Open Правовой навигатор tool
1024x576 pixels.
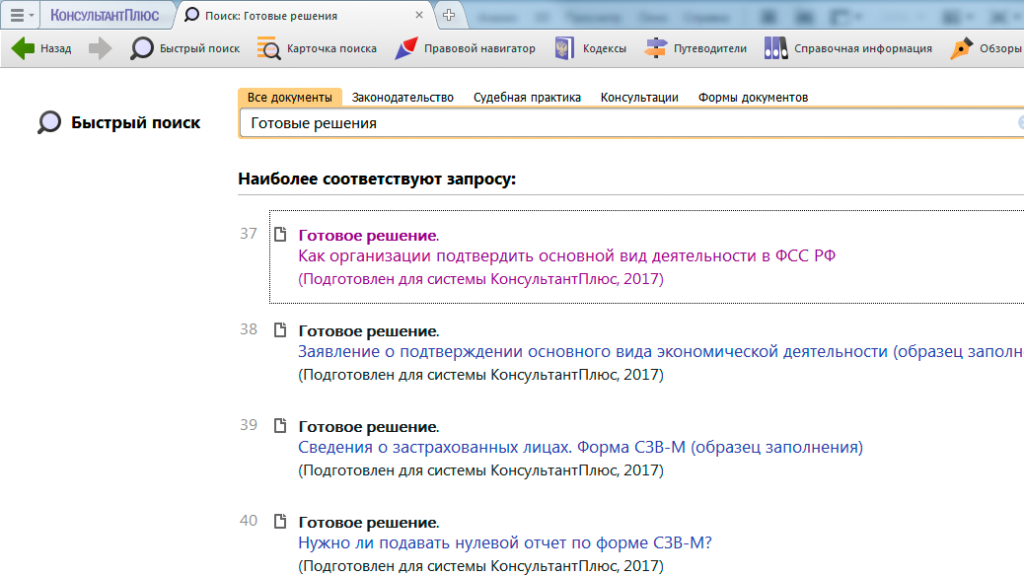coord(465,48)
